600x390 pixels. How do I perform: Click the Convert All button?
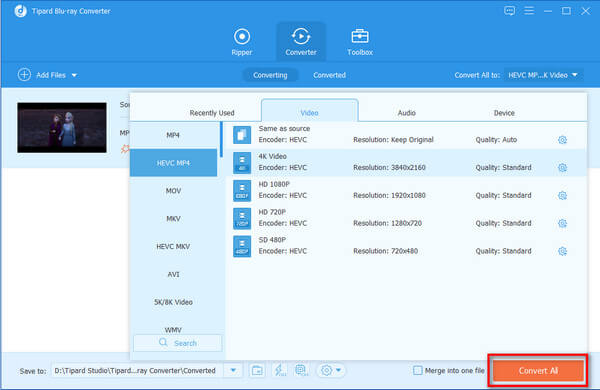click(538, 370)
